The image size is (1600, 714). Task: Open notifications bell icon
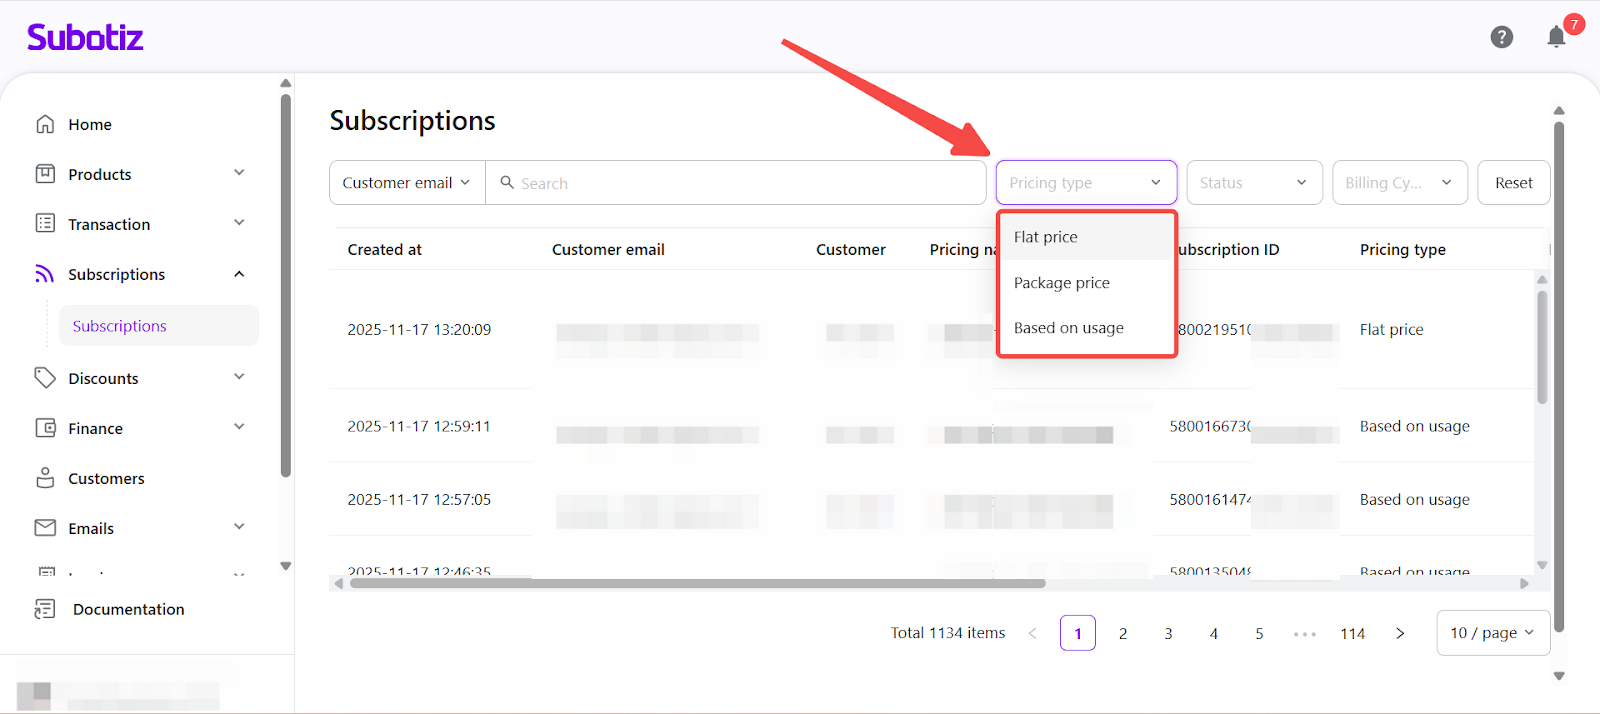point(1556,37)
